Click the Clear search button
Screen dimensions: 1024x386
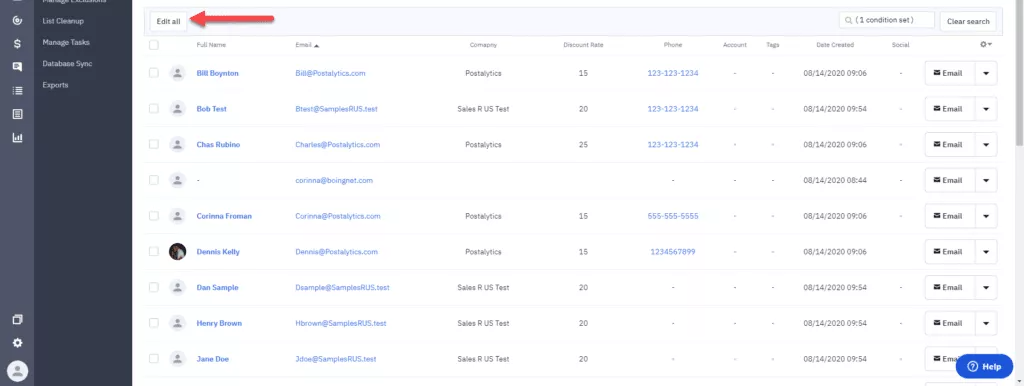(968, 22)
